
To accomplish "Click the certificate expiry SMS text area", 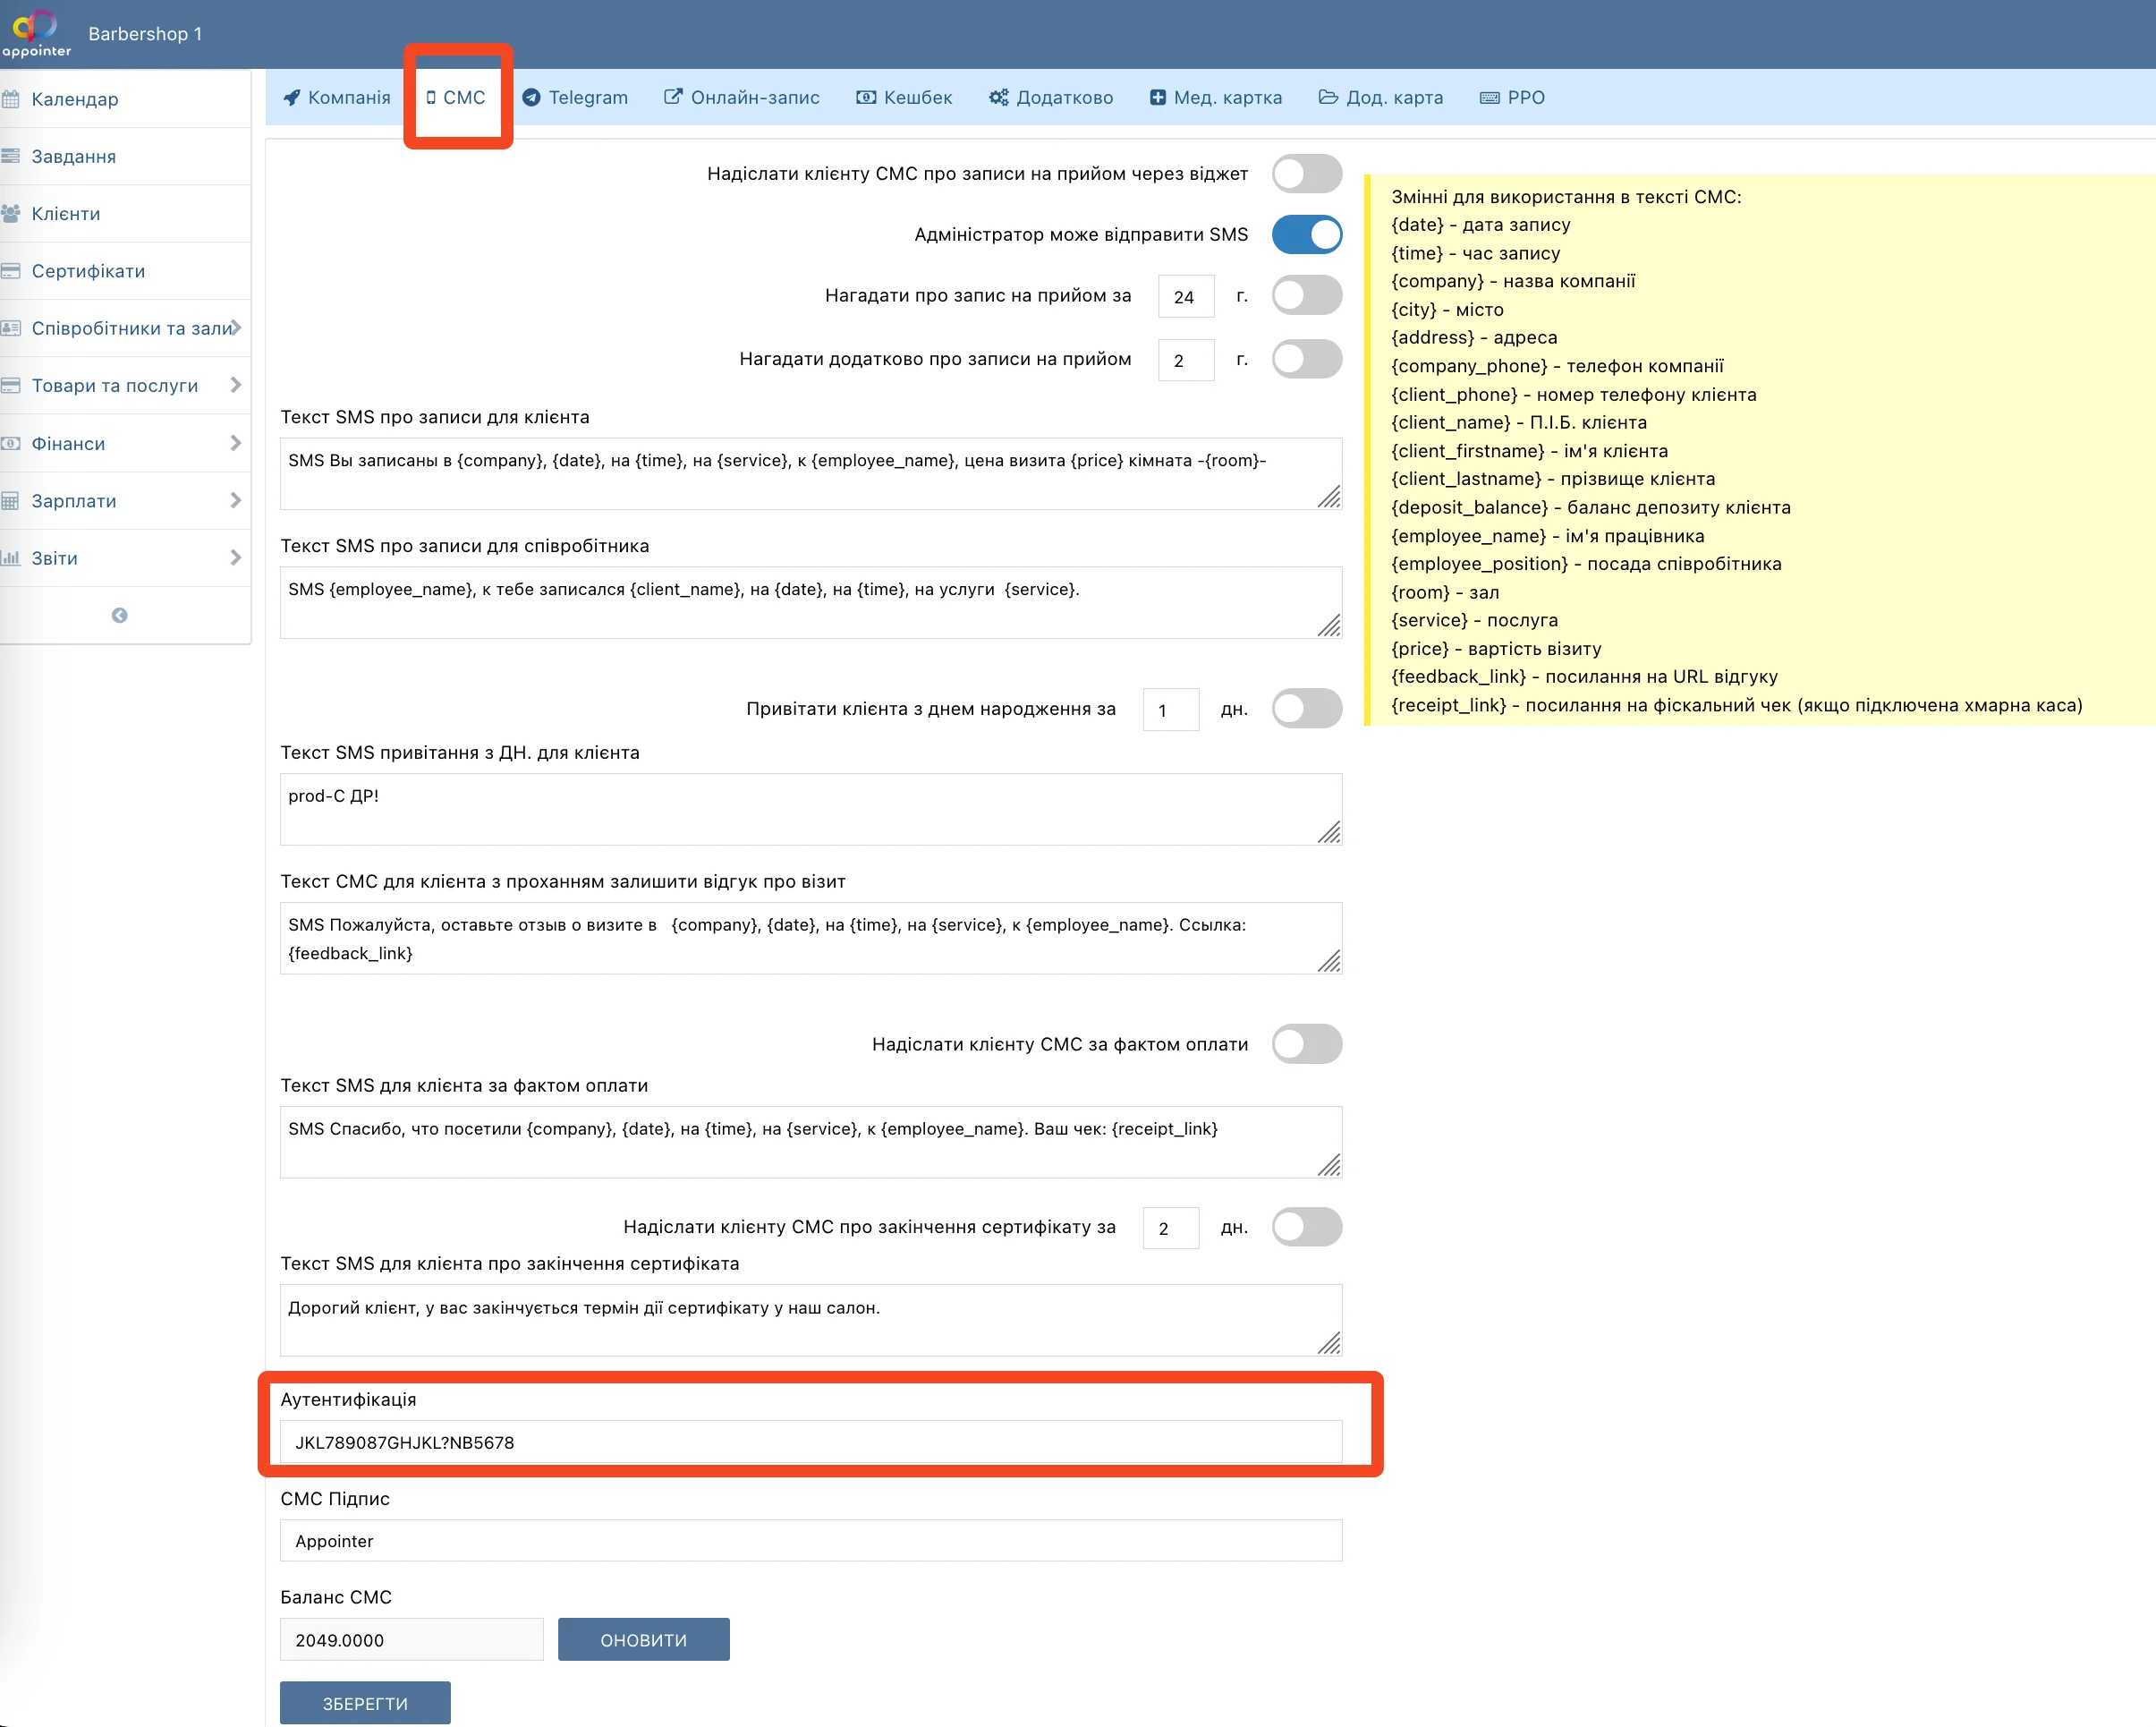I will click(x=811, y=1321).
